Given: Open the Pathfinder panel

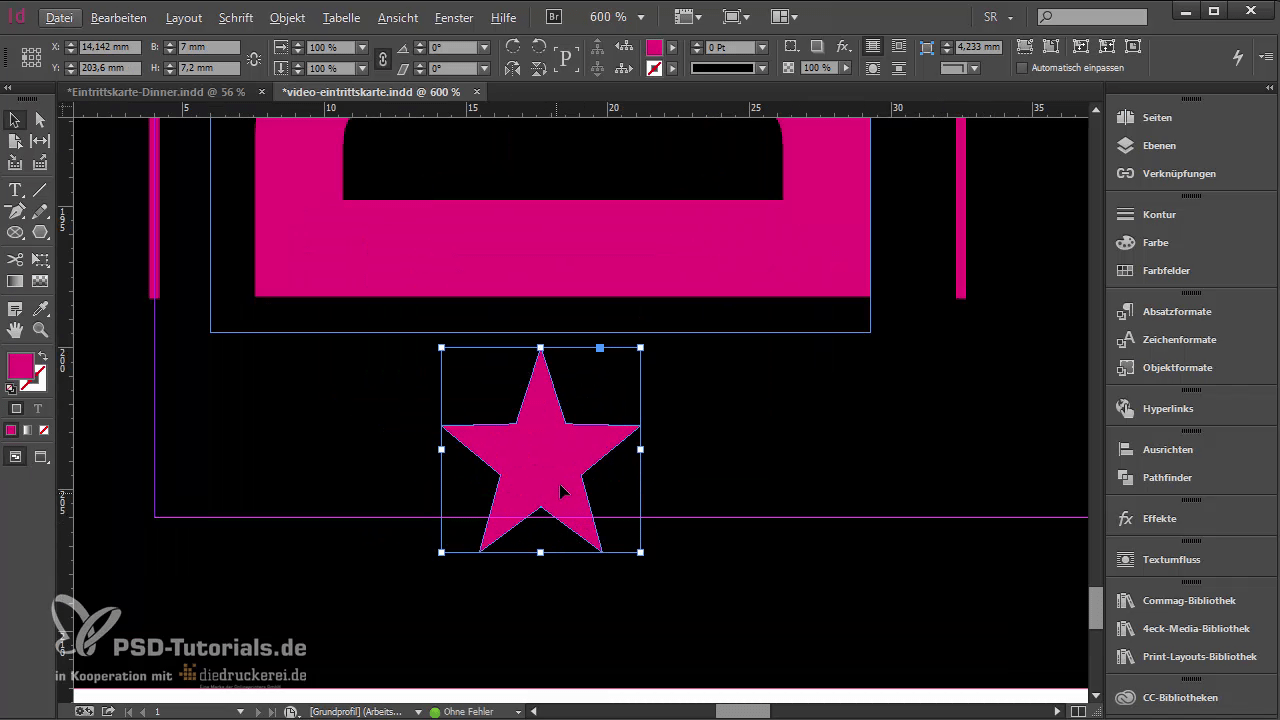Looking at the screenshot, I should (1167, 477).
